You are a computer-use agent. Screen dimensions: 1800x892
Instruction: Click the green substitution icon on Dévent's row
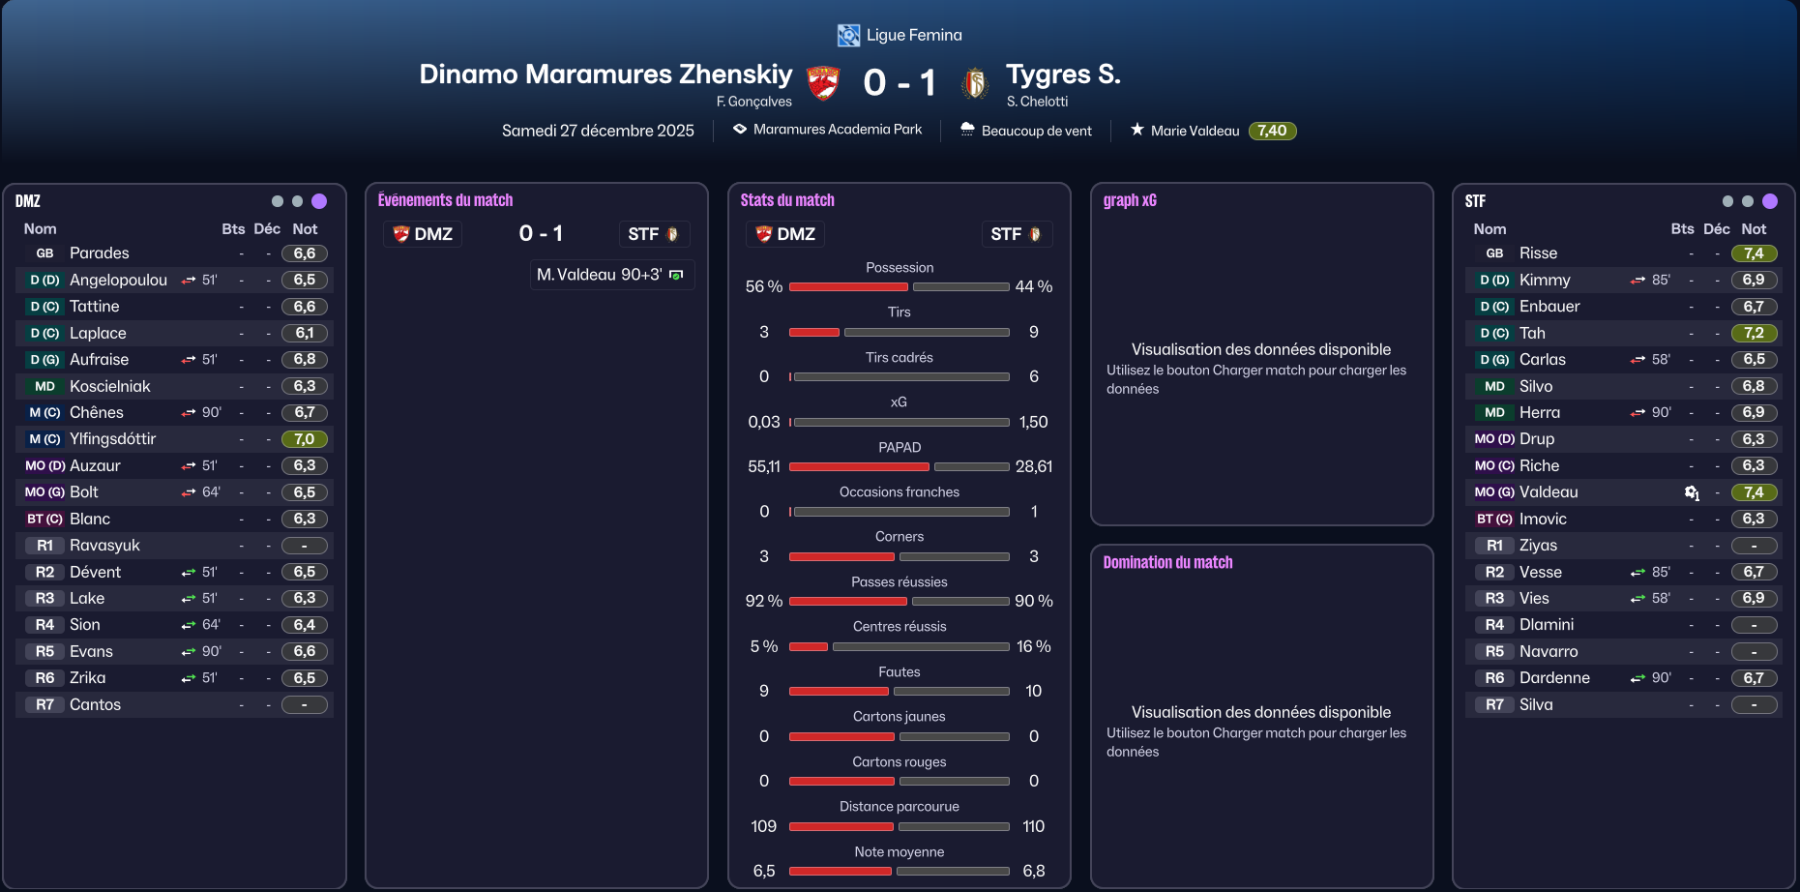coord(188,573)
